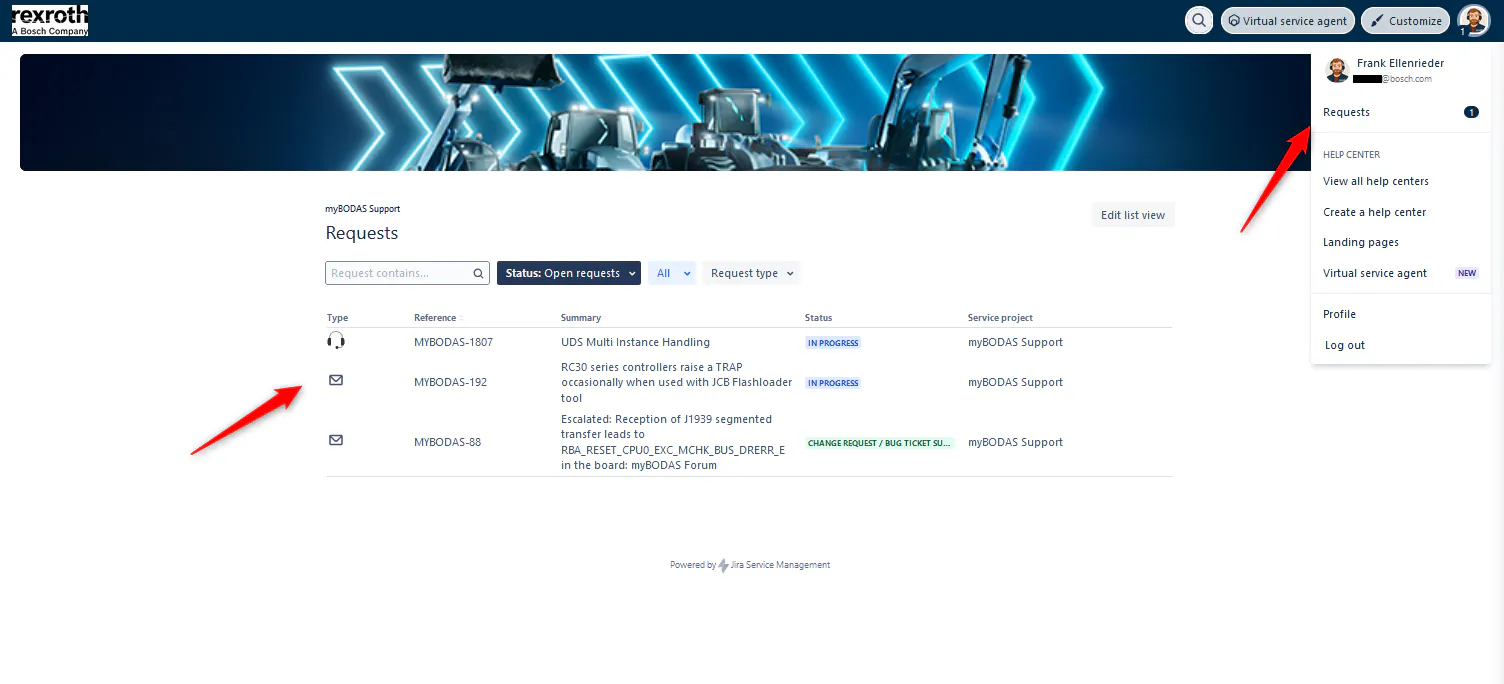Screen dimensions: 1504x684
Task: Click the Customize button in header
Action: click(x=1406, y=20)
